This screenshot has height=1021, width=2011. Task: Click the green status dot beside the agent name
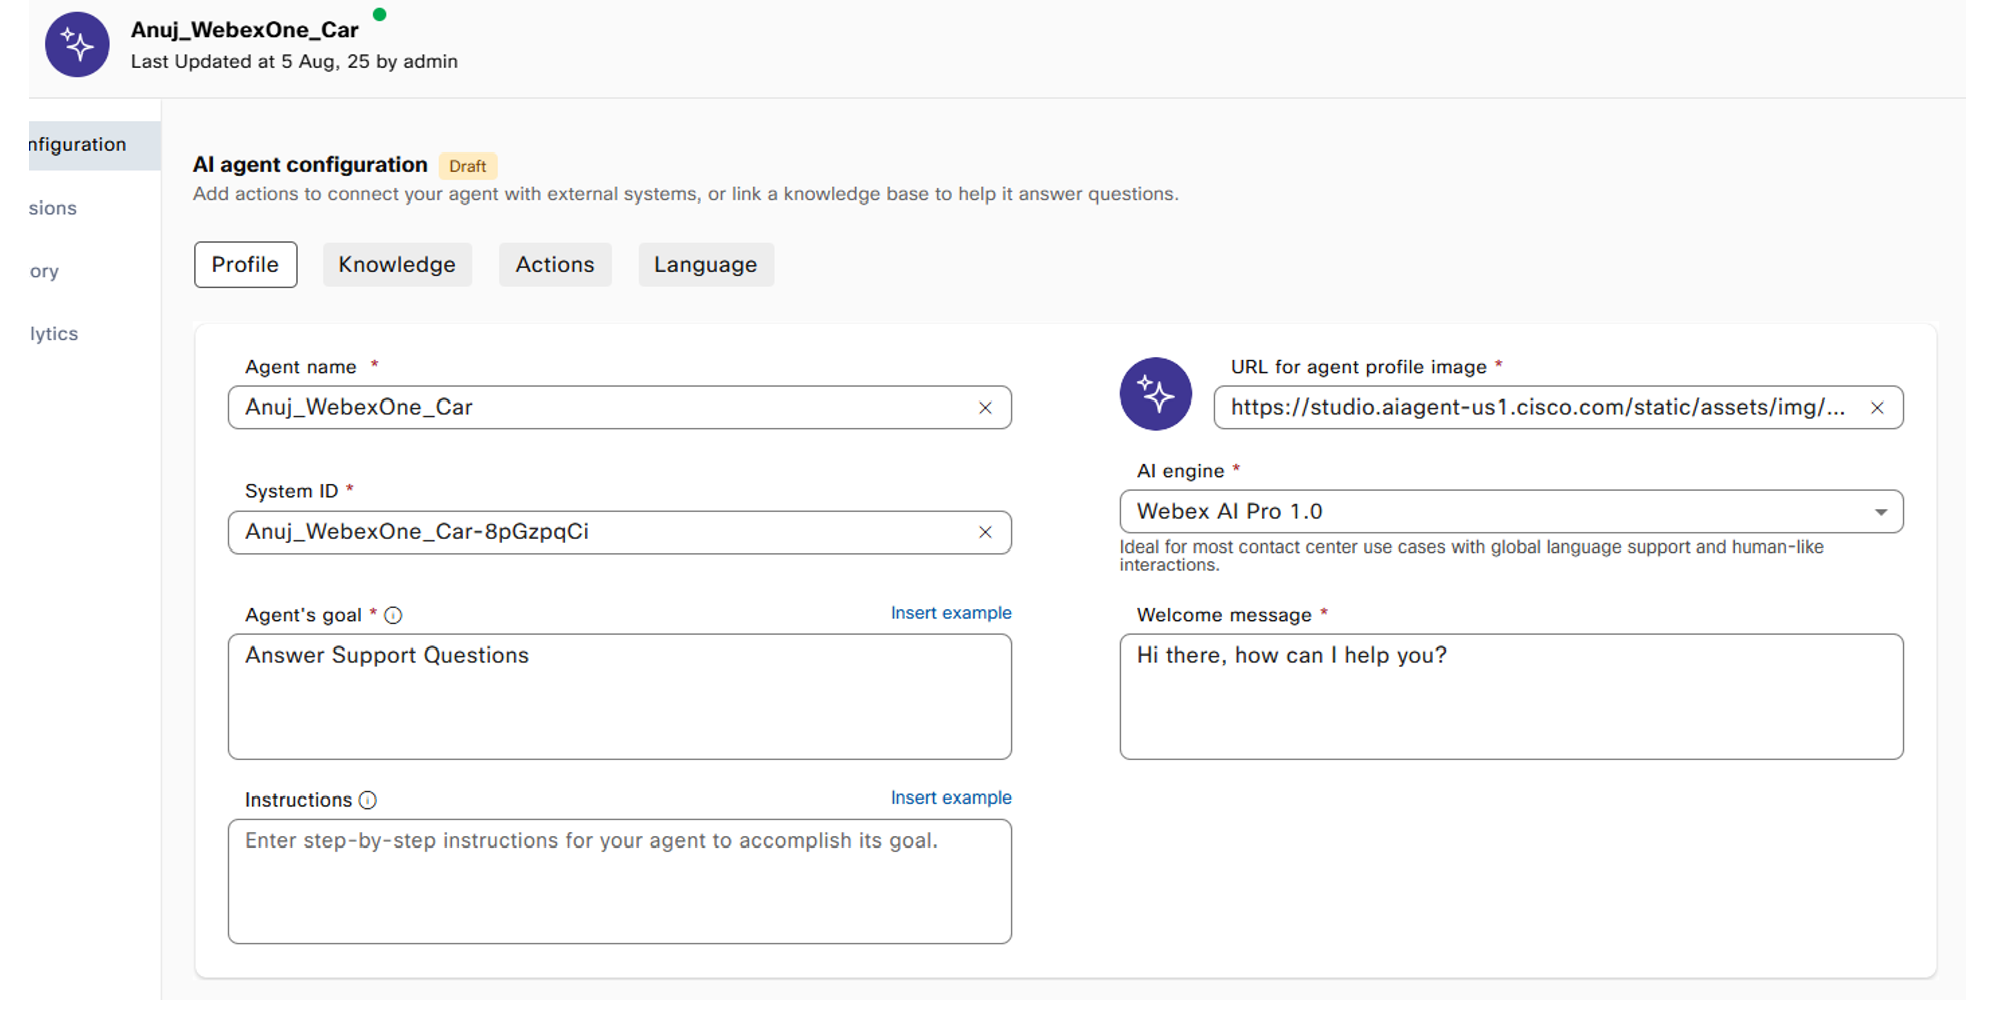tap(380, 14)
